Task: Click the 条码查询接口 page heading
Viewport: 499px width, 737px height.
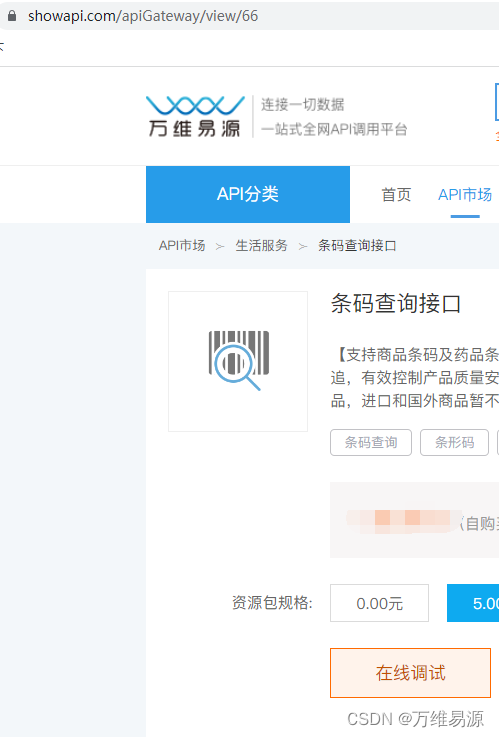Action: point(396,303)
